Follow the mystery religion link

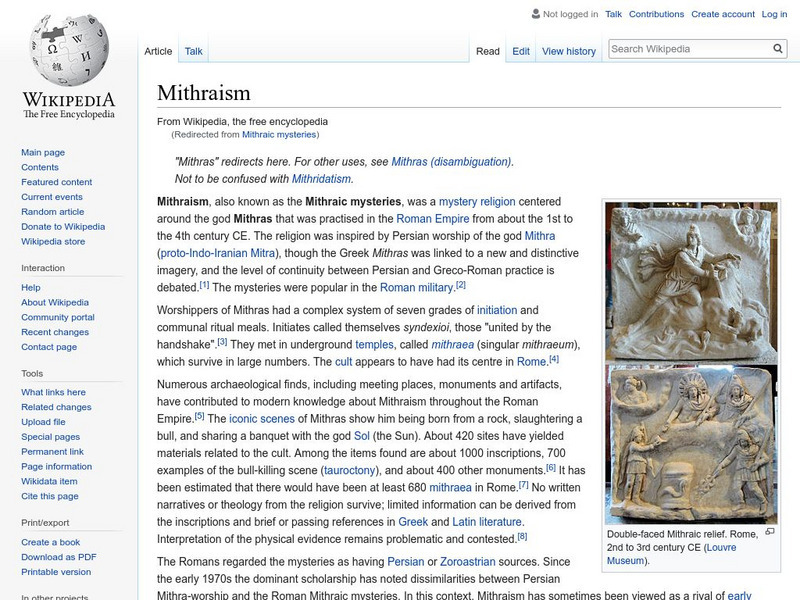477,202
